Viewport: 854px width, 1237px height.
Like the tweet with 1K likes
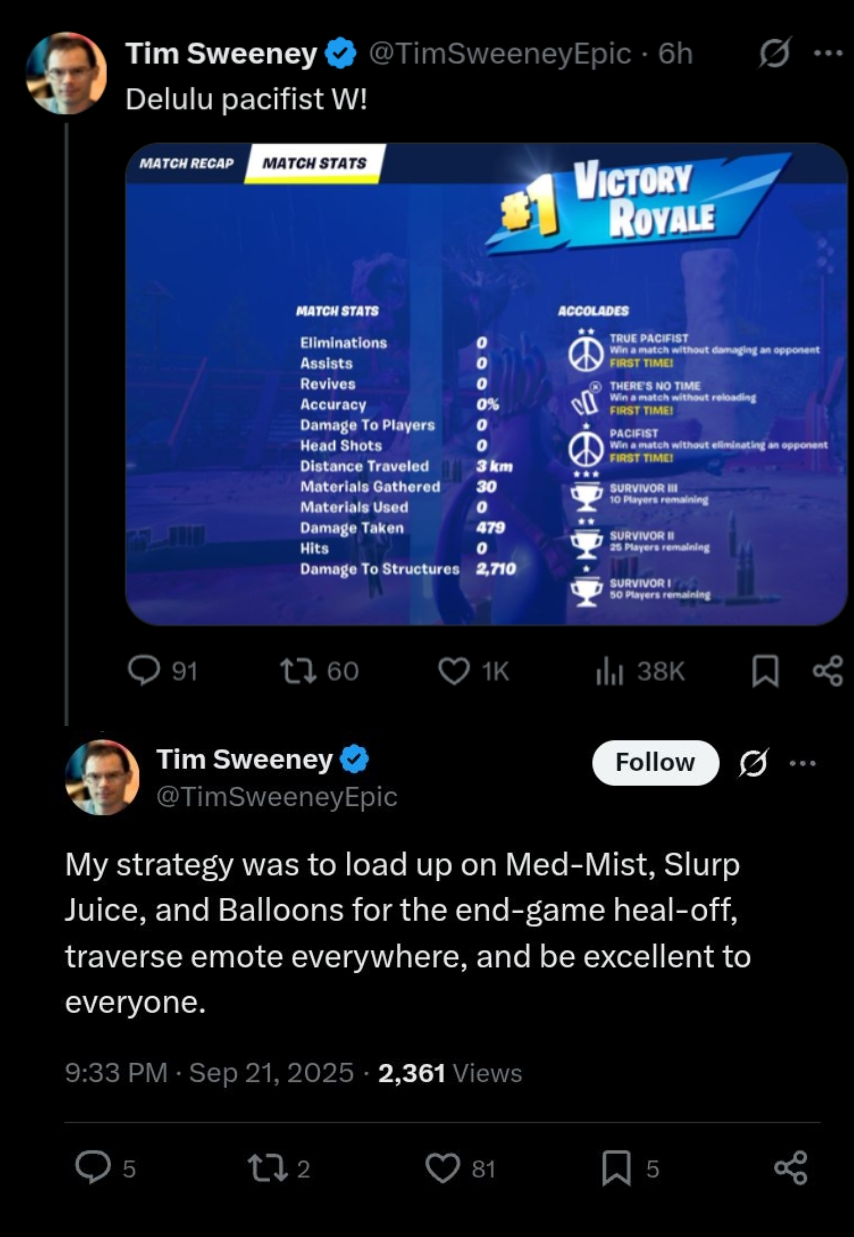(474, 671)
